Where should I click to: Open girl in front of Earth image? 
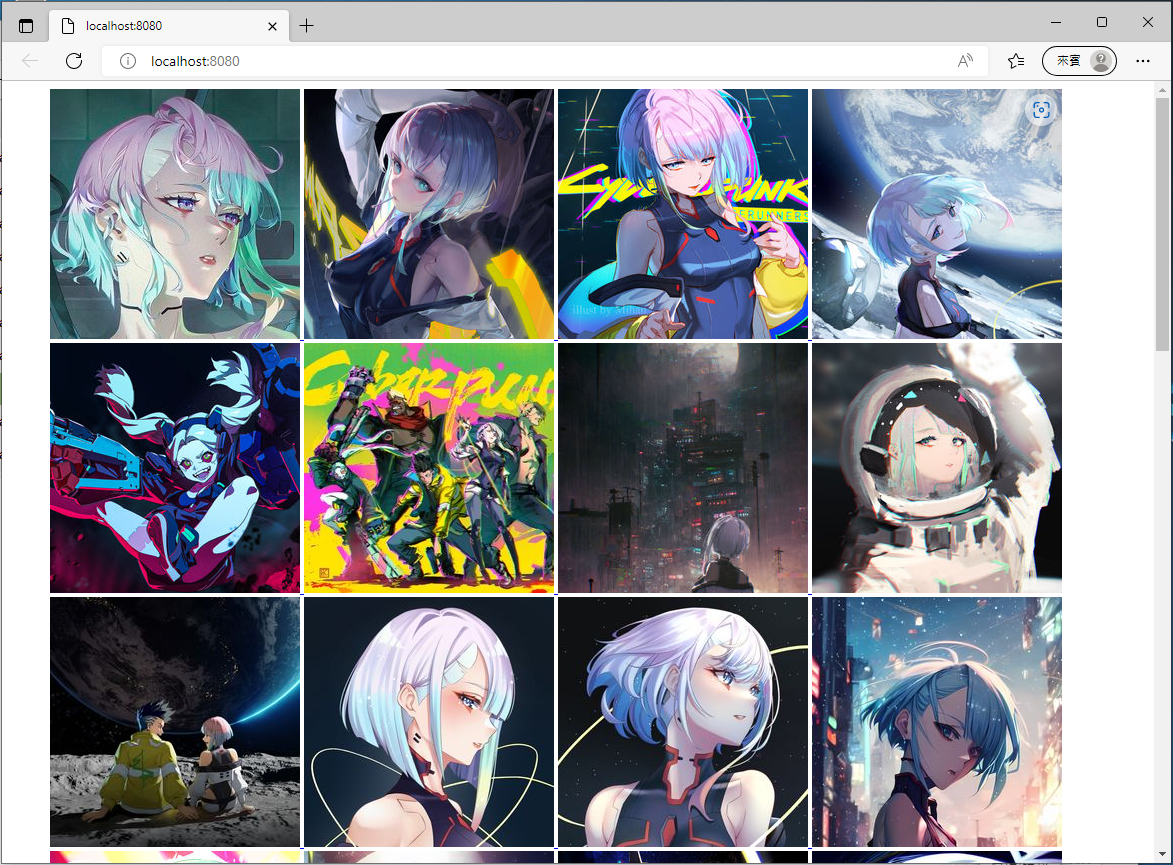[937, 214]
